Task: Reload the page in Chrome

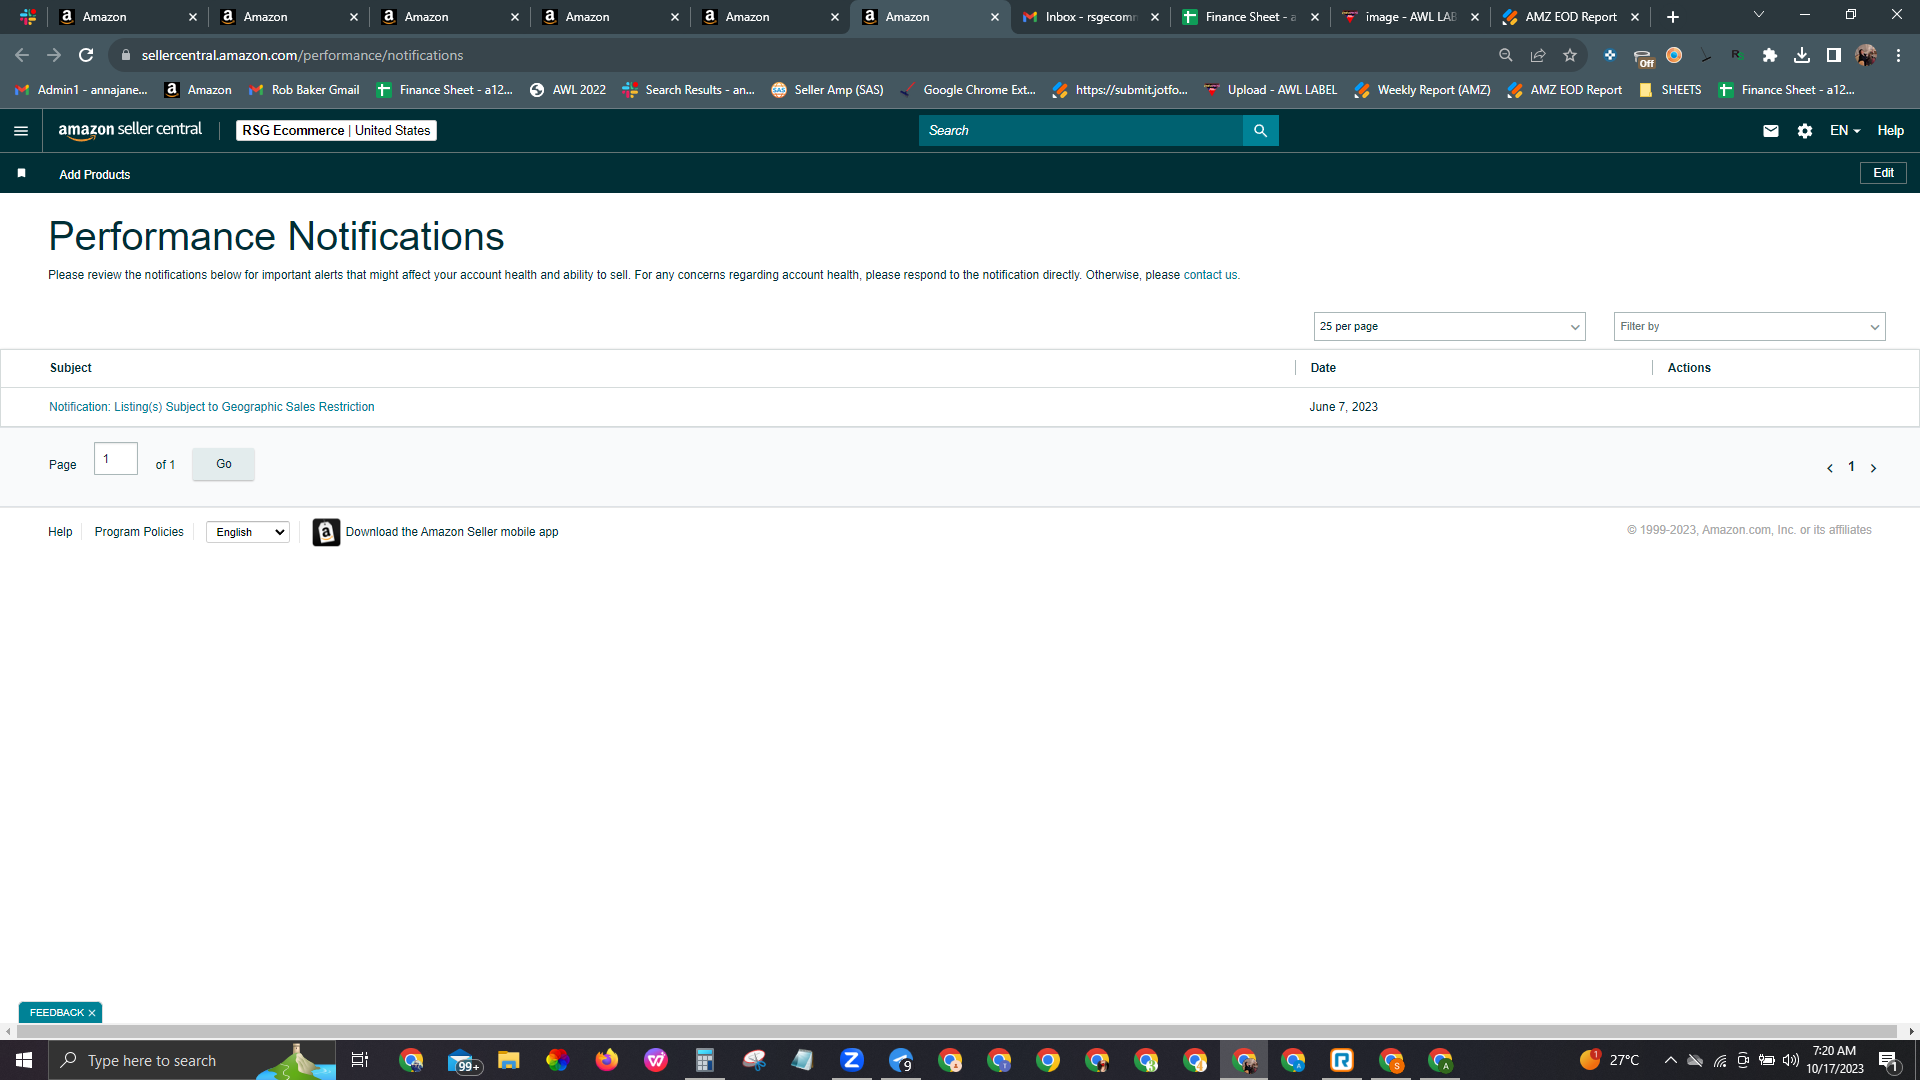Action: click(x=86, y=55)
